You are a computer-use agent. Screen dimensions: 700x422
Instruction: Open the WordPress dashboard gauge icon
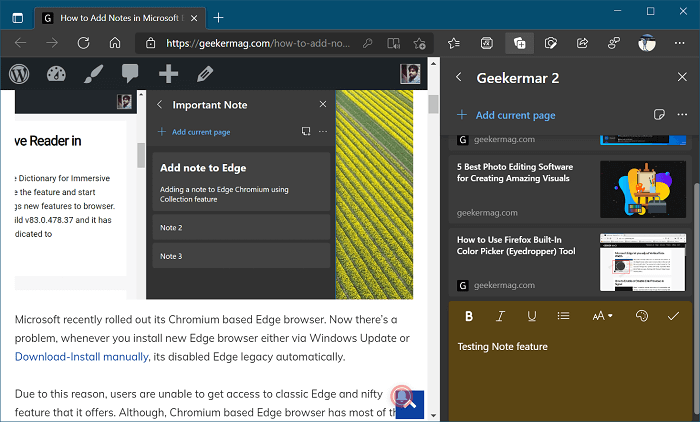tap(56, 74)
